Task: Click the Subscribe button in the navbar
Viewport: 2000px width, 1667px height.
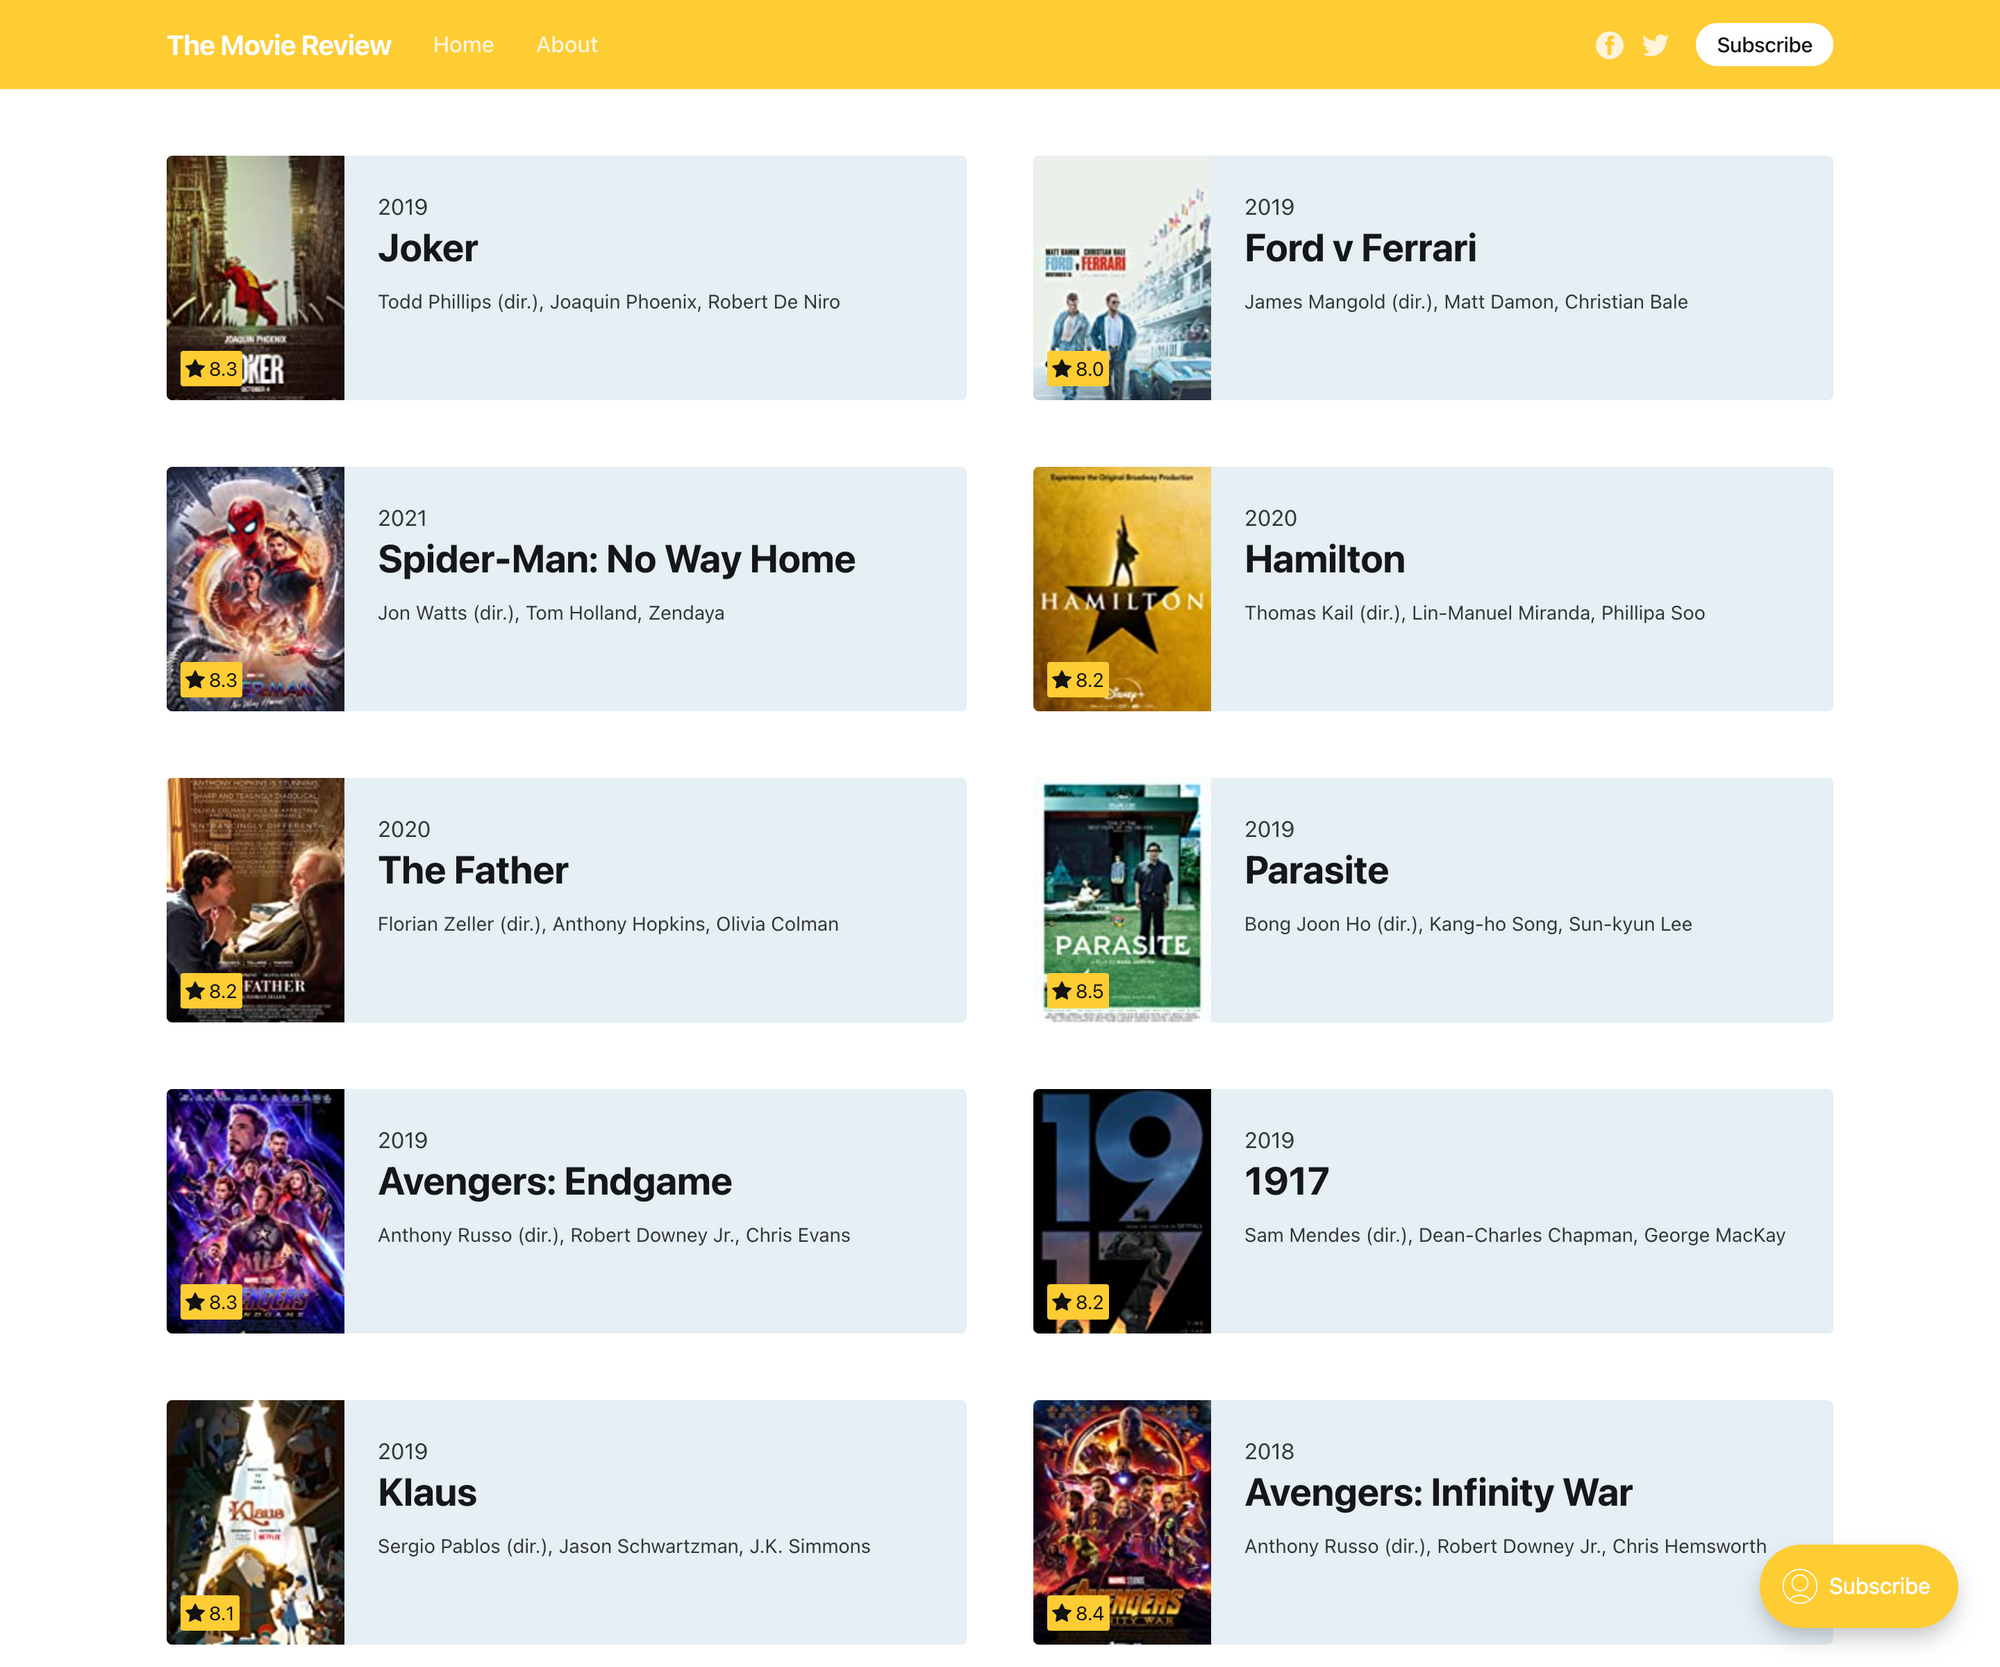Action: [x=1766, y=45]
